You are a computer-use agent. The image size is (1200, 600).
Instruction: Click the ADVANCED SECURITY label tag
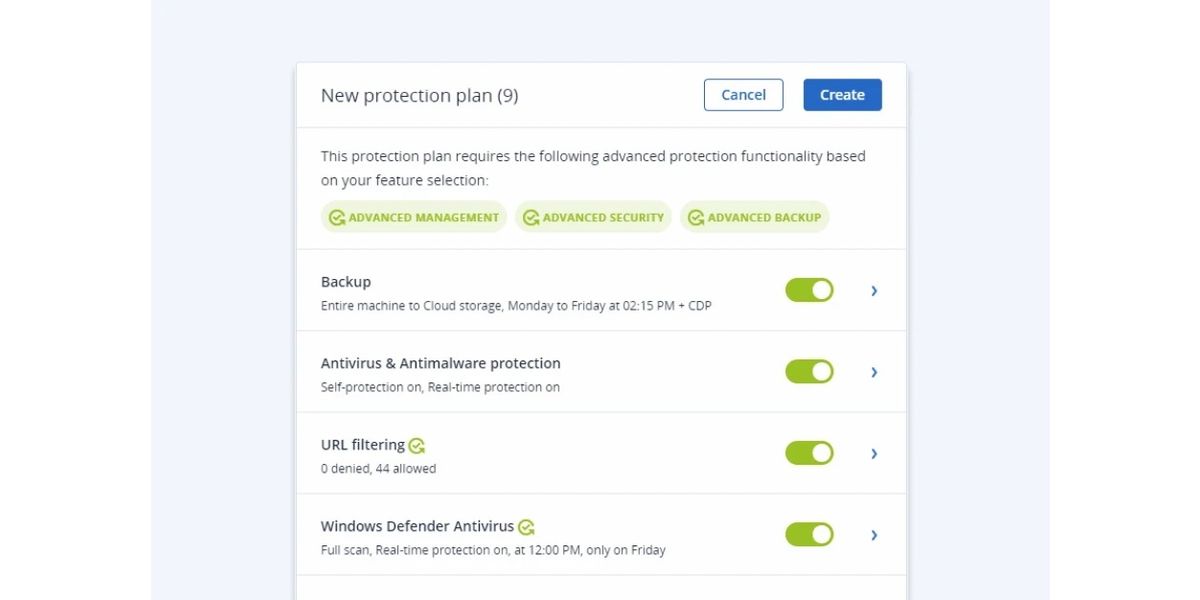[x=603, y=217]
